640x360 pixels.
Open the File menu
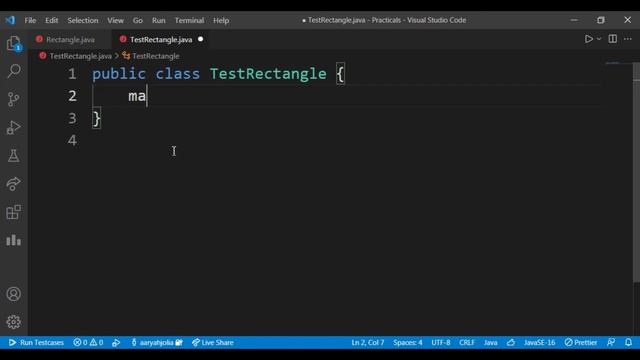tap(30, 20)
